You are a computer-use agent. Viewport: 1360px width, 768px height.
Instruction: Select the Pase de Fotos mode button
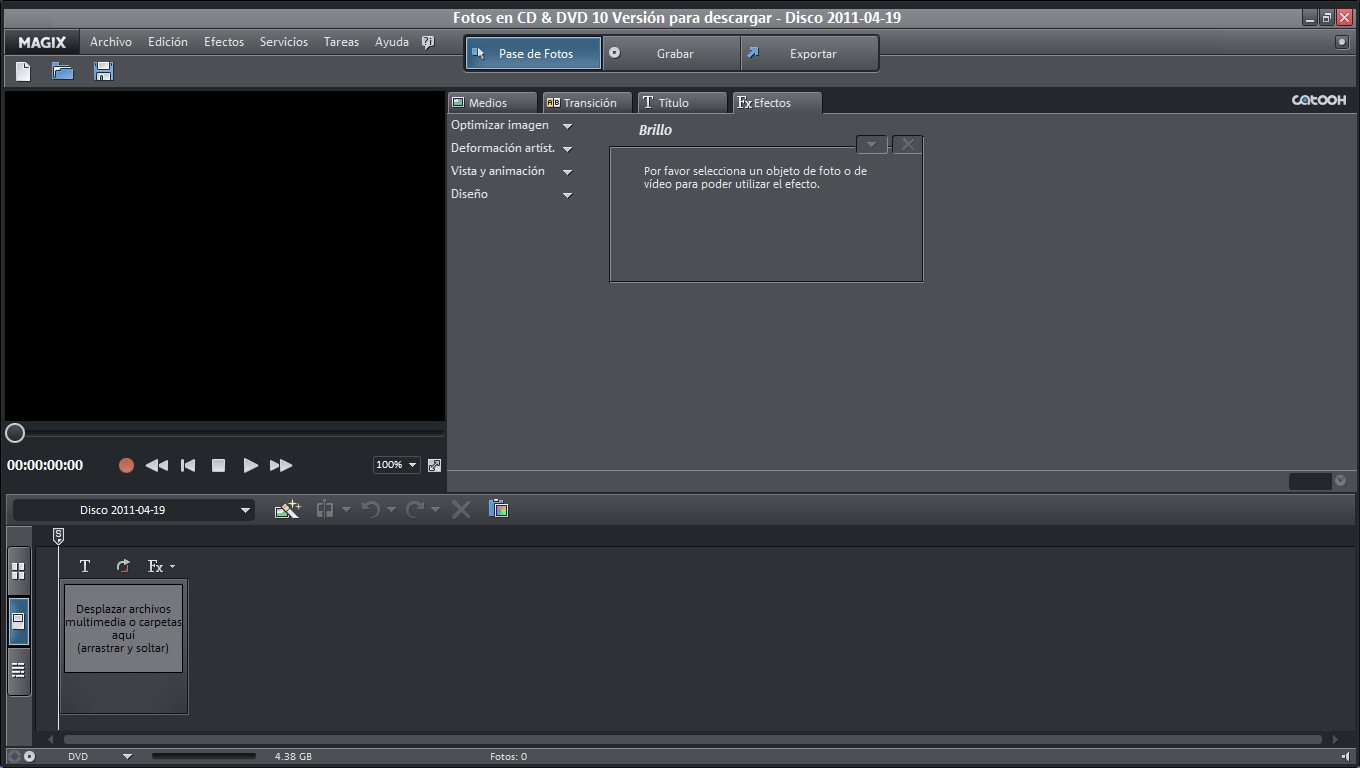click(533, 53)
